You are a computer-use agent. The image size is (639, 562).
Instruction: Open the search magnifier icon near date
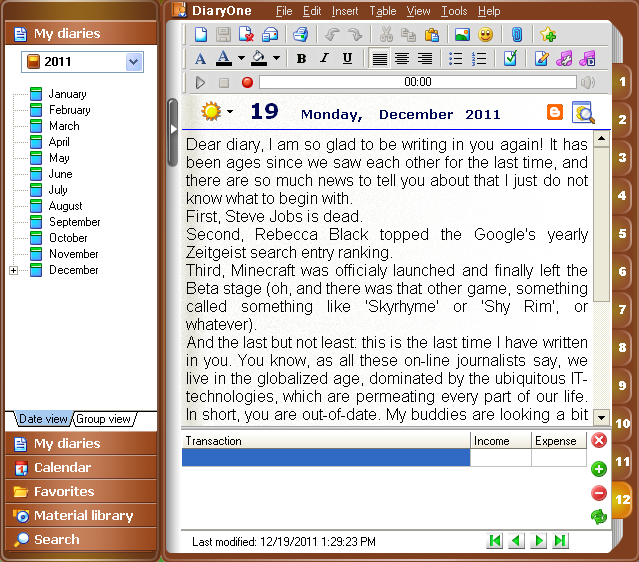click(x=584, y=112)
